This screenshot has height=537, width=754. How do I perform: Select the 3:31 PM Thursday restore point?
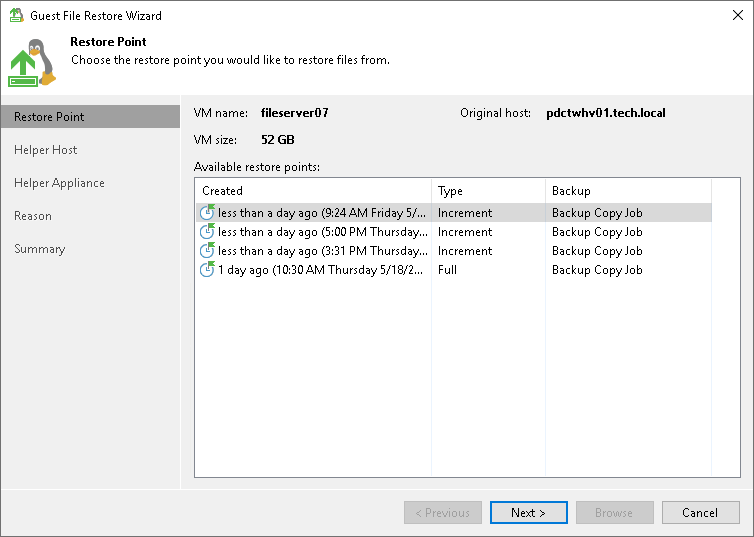(x=453, y=250)
